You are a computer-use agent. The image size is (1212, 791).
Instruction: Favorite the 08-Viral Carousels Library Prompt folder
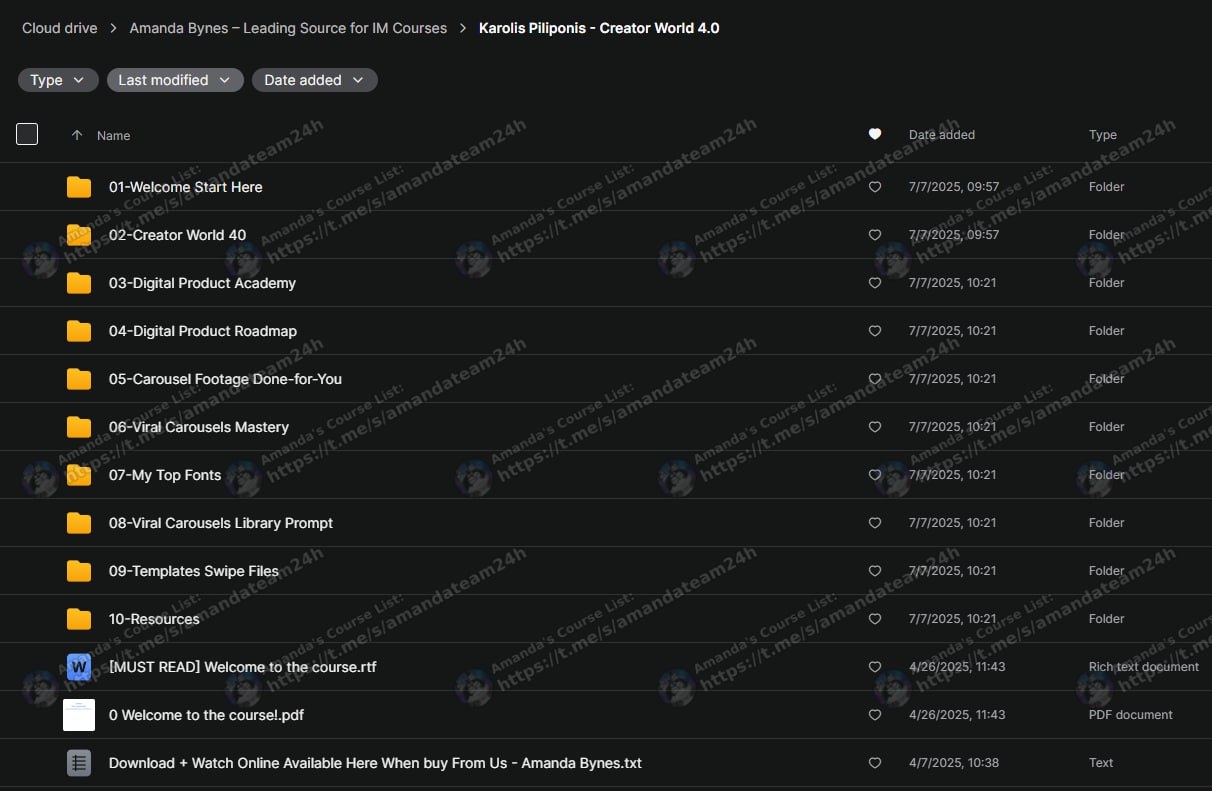[875, 523]
